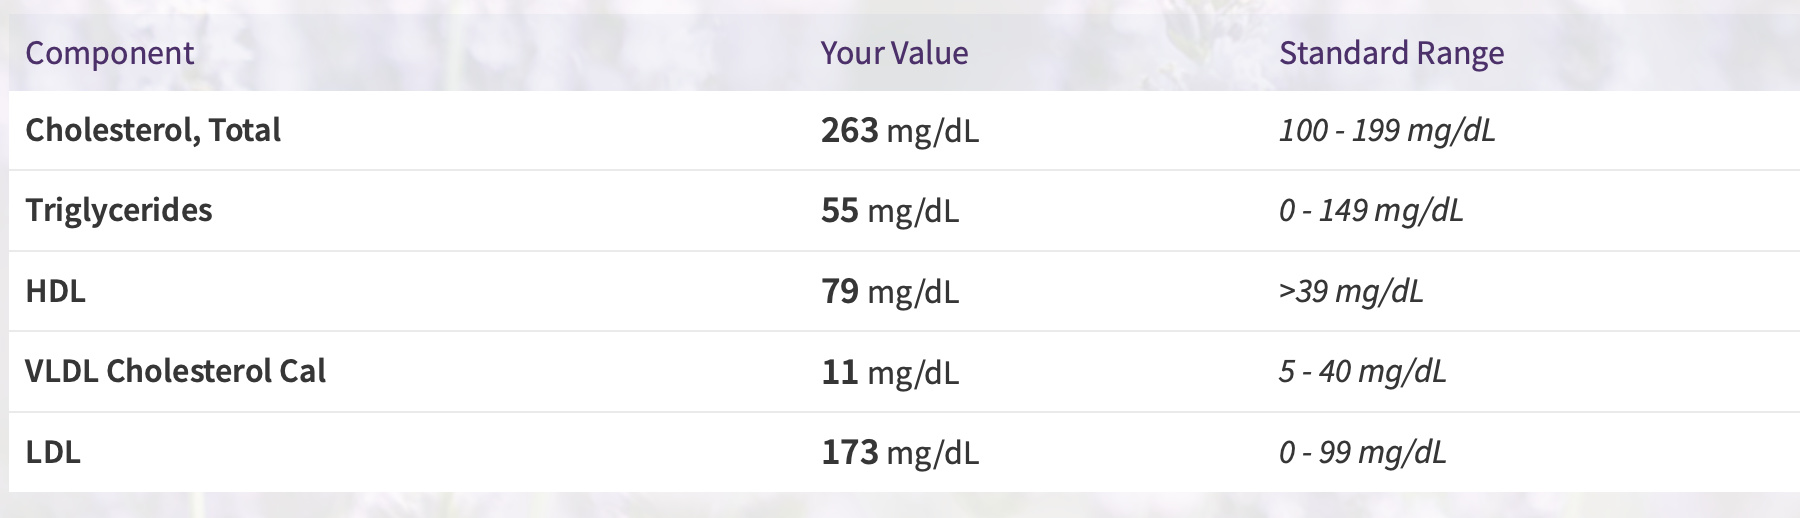Click the HDL component label
The width and height of the screenshot is (1800, 518).
(56, 291)
